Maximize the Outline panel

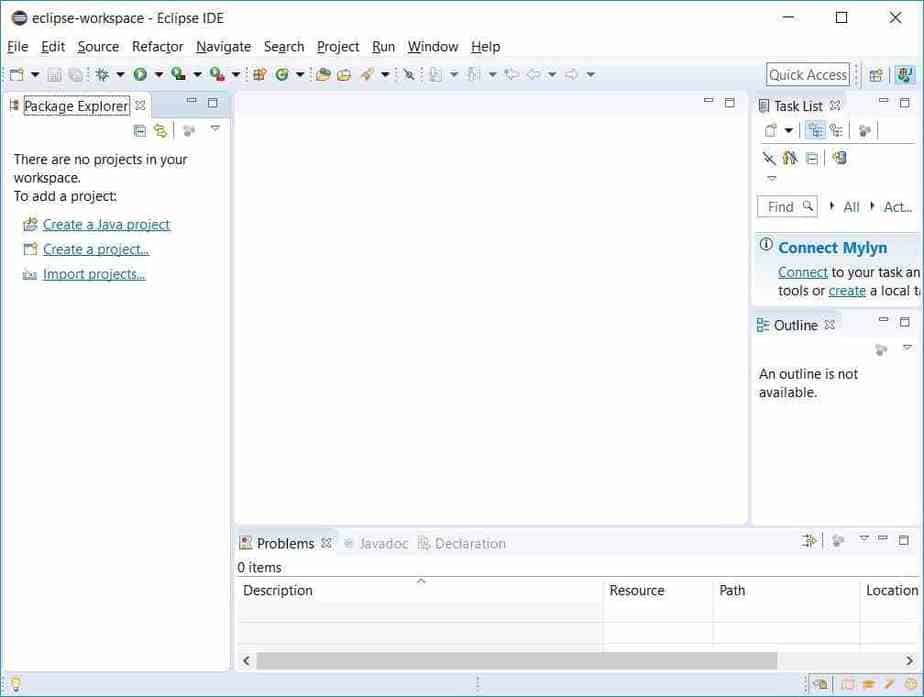905,321
